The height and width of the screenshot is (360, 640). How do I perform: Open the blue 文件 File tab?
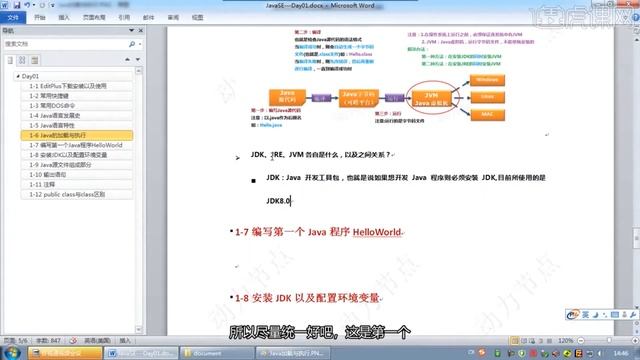[13, 18]
